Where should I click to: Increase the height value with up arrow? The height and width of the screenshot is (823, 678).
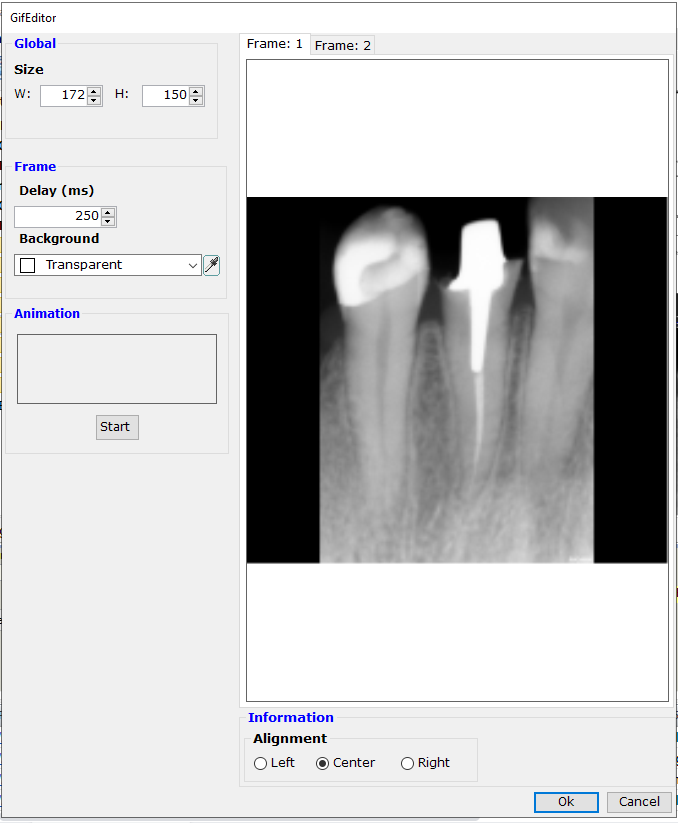click(196, 91)
